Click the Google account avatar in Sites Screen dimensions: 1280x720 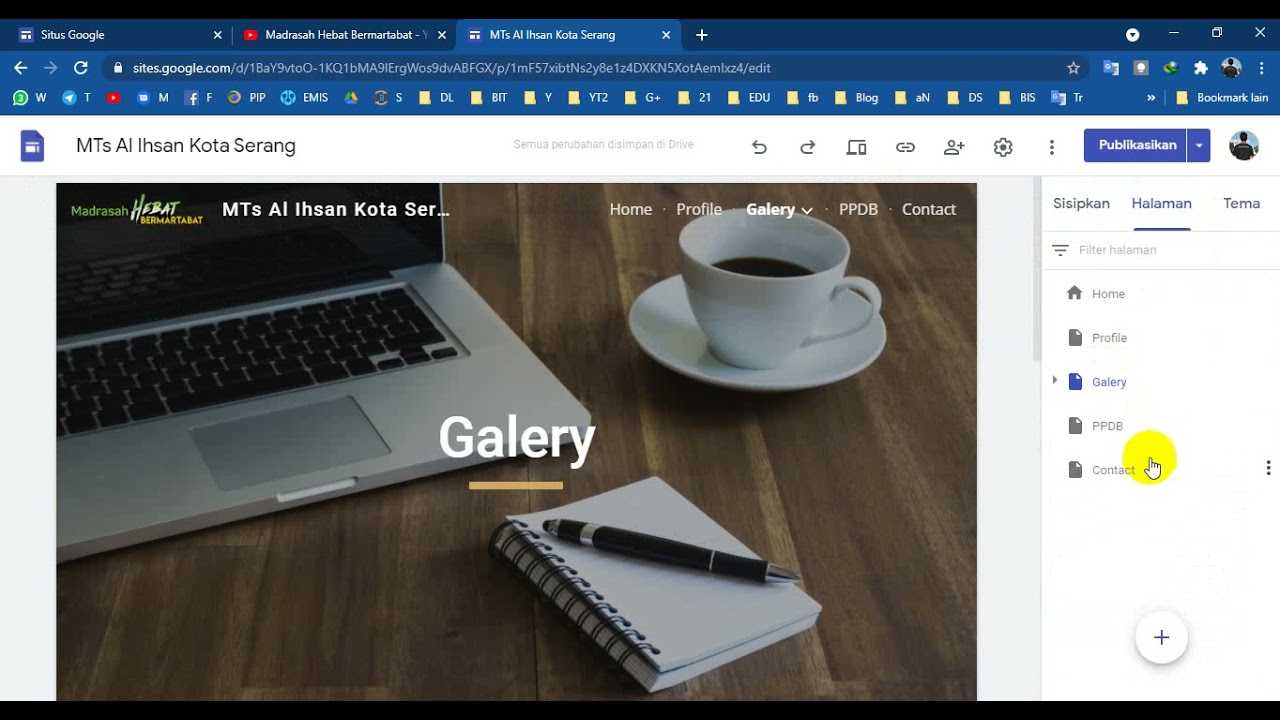tap(1243, 146)
